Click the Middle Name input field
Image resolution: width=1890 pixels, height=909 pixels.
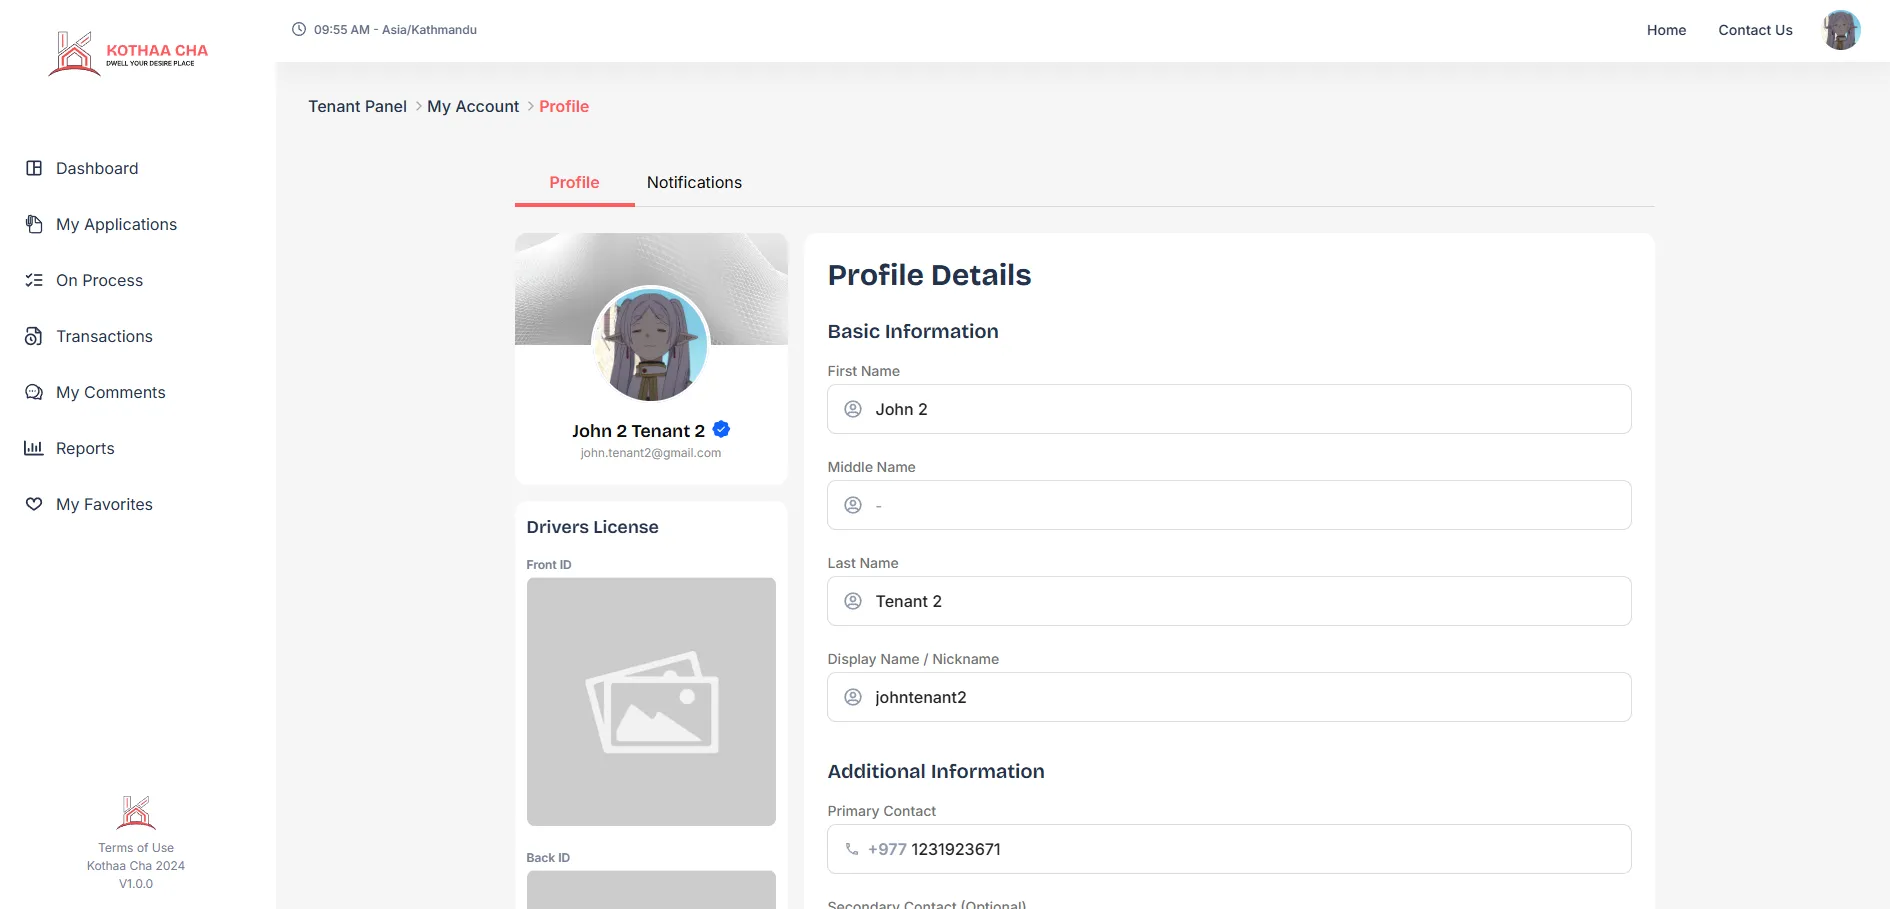pos(1229,505)
